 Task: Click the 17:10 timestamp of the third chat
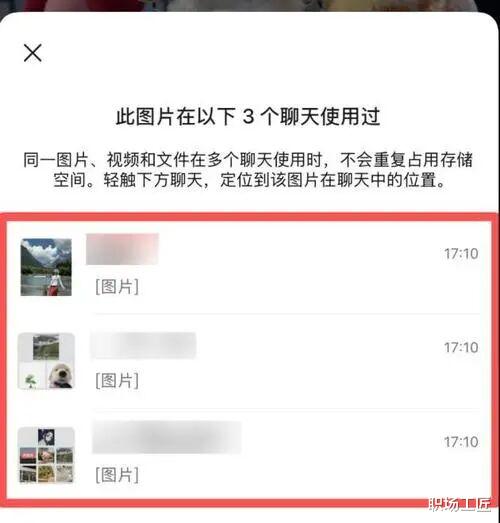click(461, 442)
